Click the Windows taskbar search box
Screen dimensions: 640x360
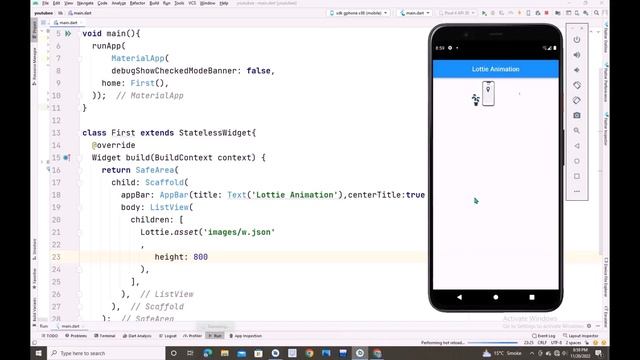click(106, 353)
